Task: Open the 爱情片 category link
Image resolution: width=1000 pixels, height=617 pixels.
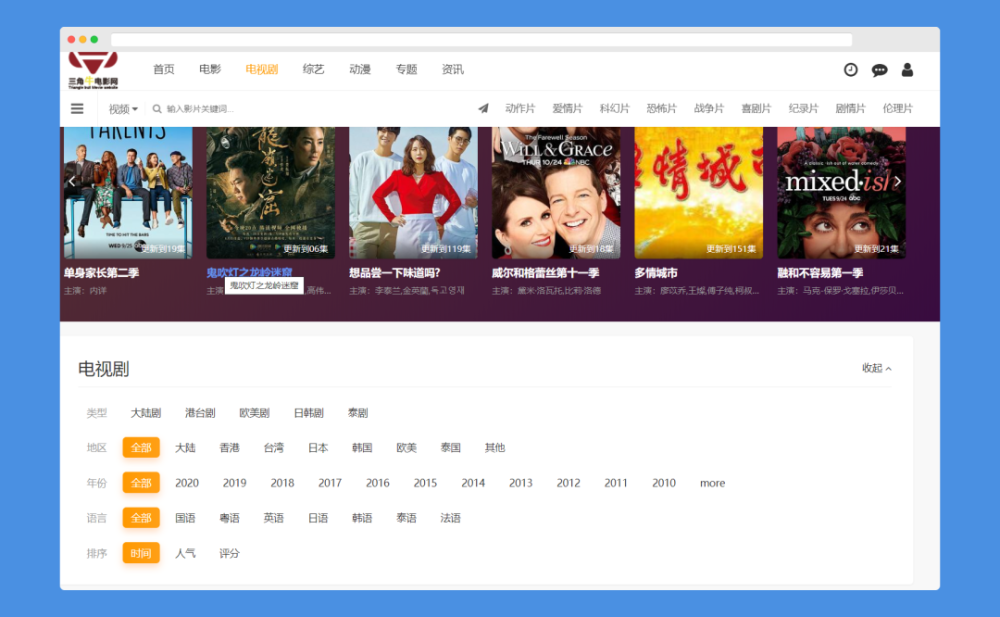Action: (567, 108)
